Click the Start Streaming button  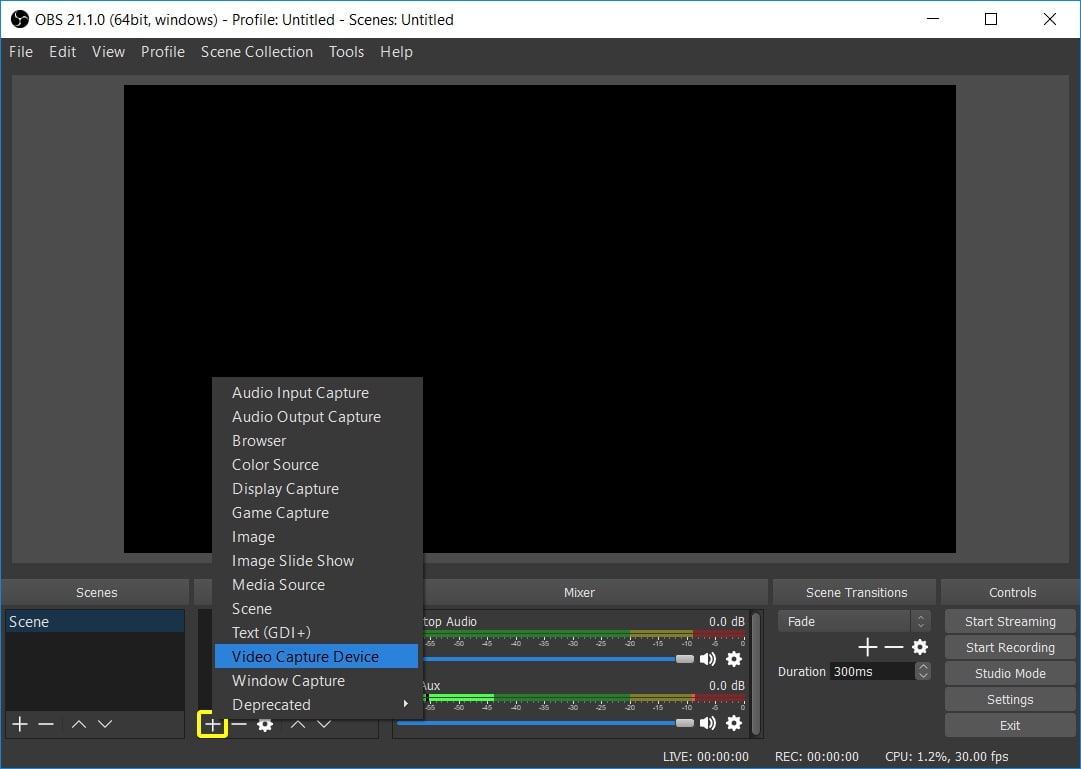coord(1009,620)
